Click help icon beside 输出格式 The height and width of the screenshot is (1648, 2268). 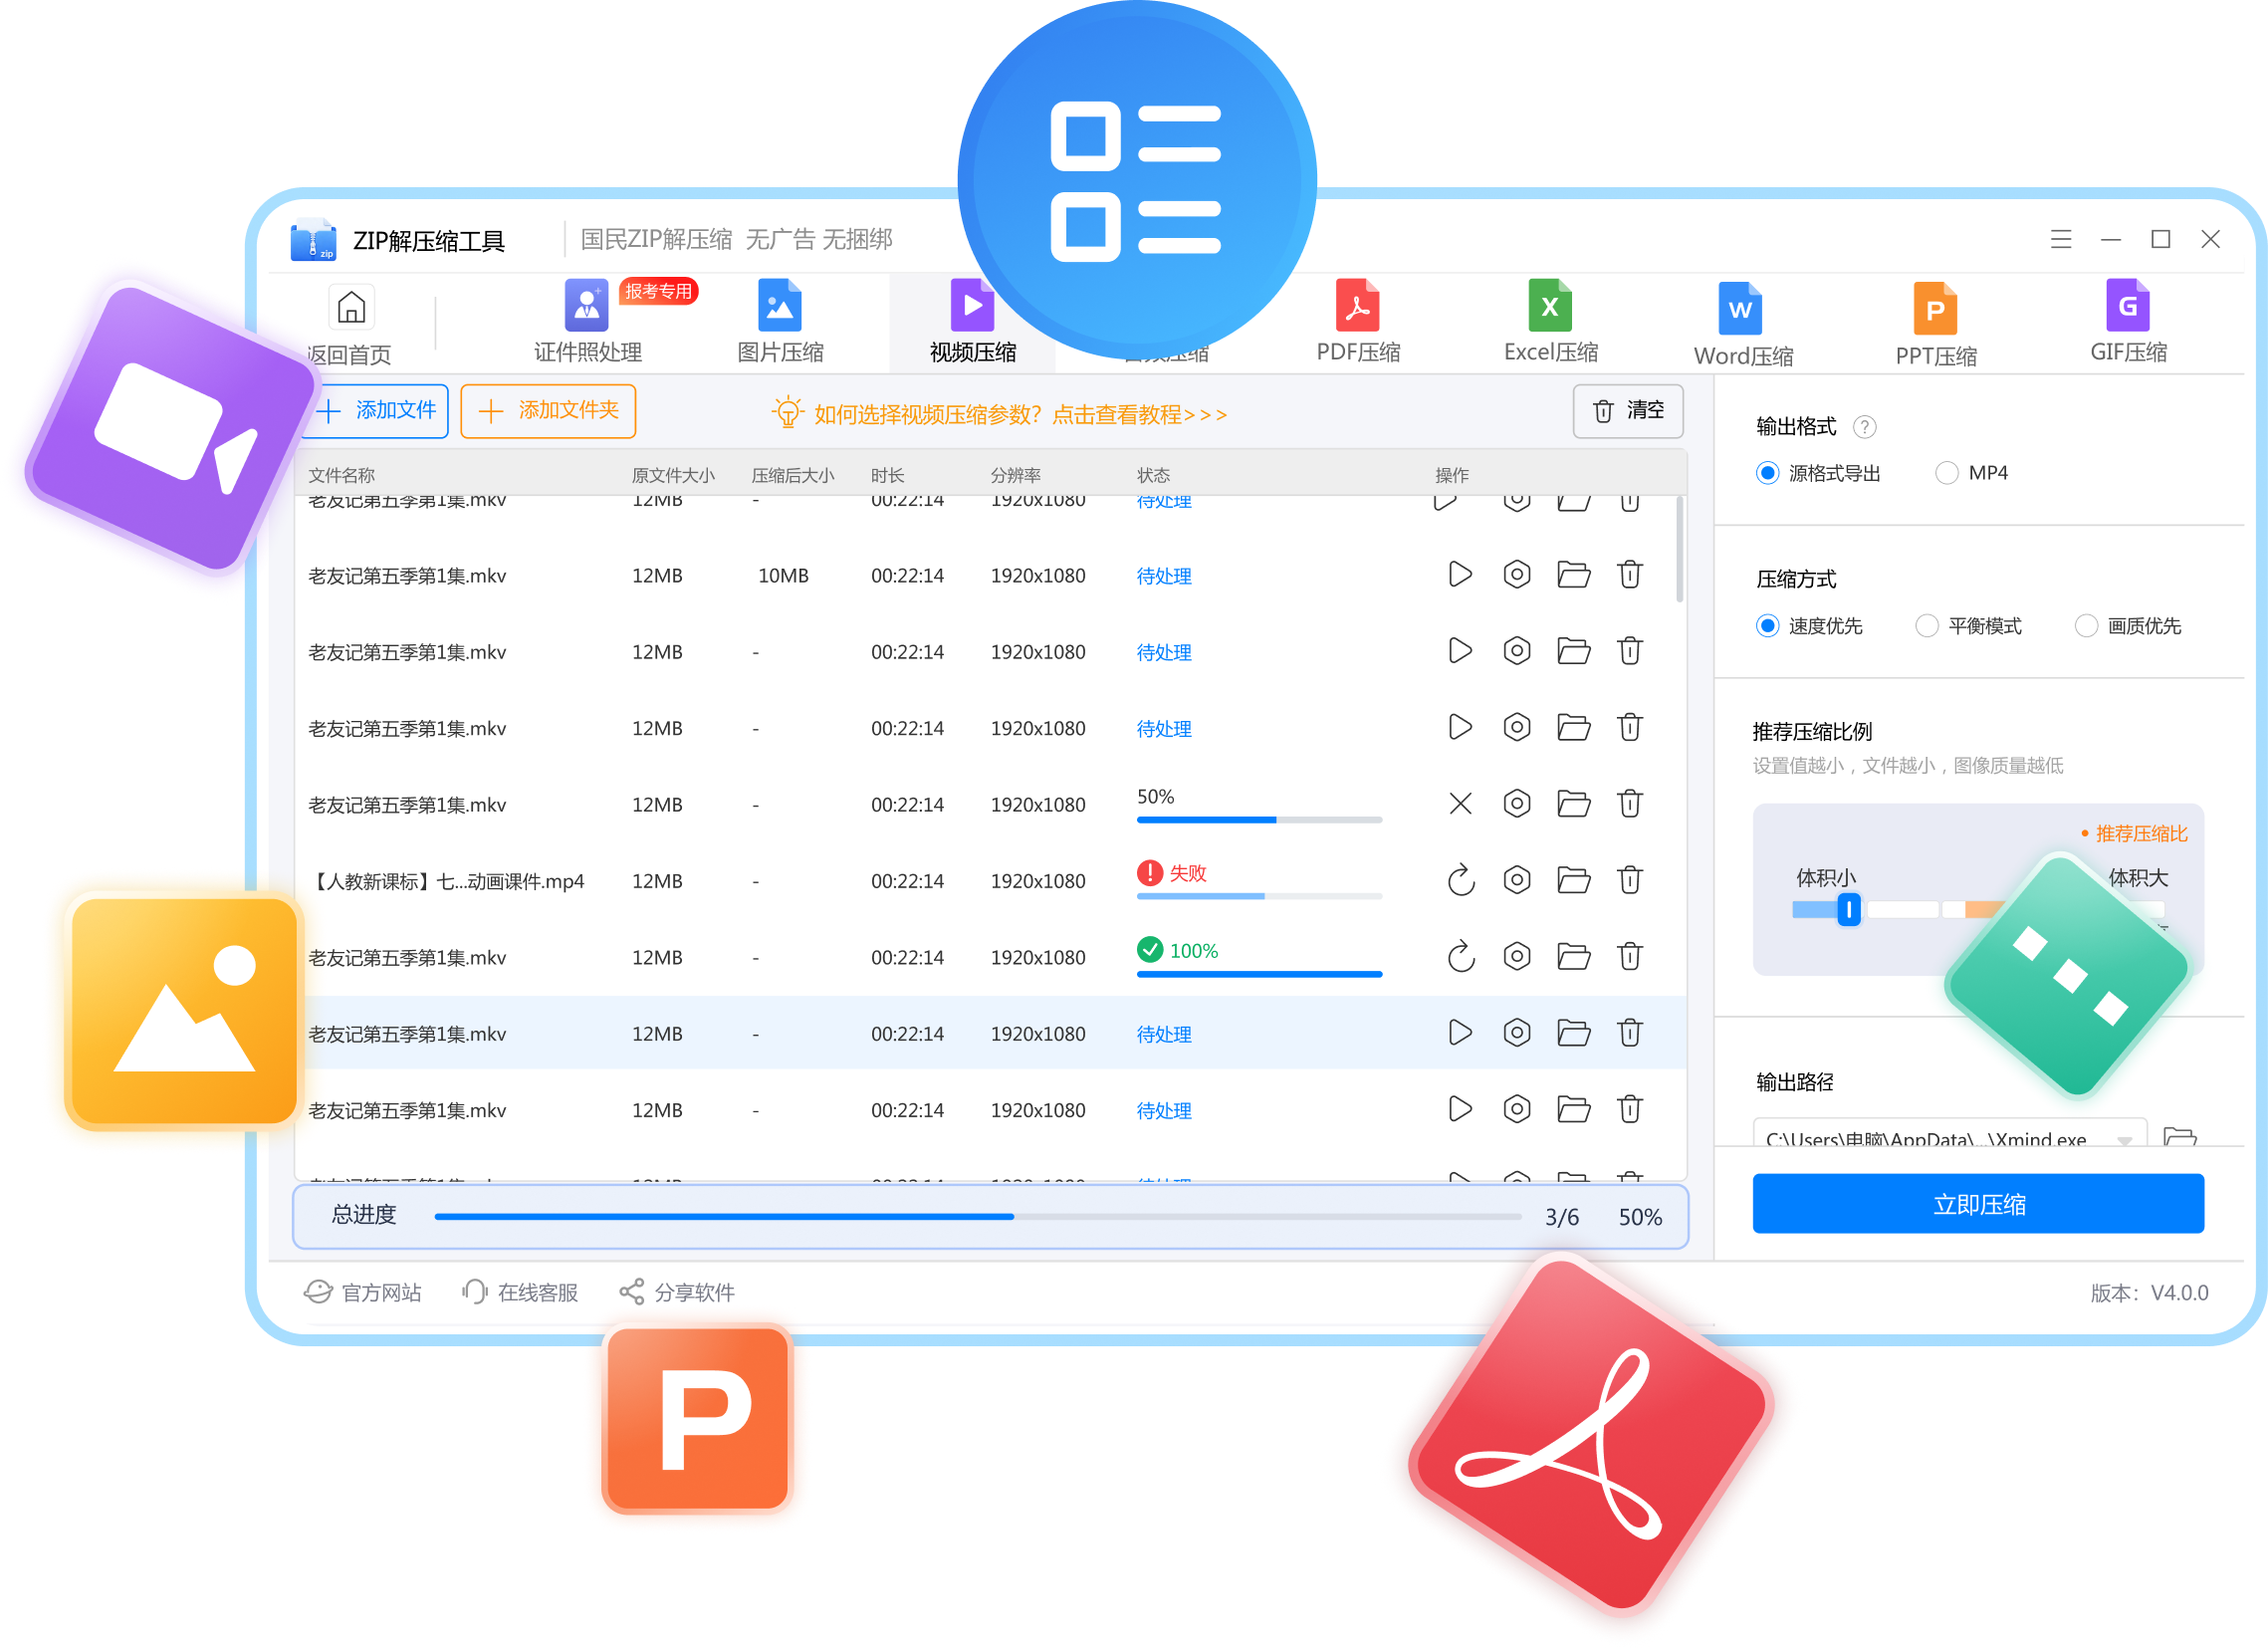(x=1864, y=427)
